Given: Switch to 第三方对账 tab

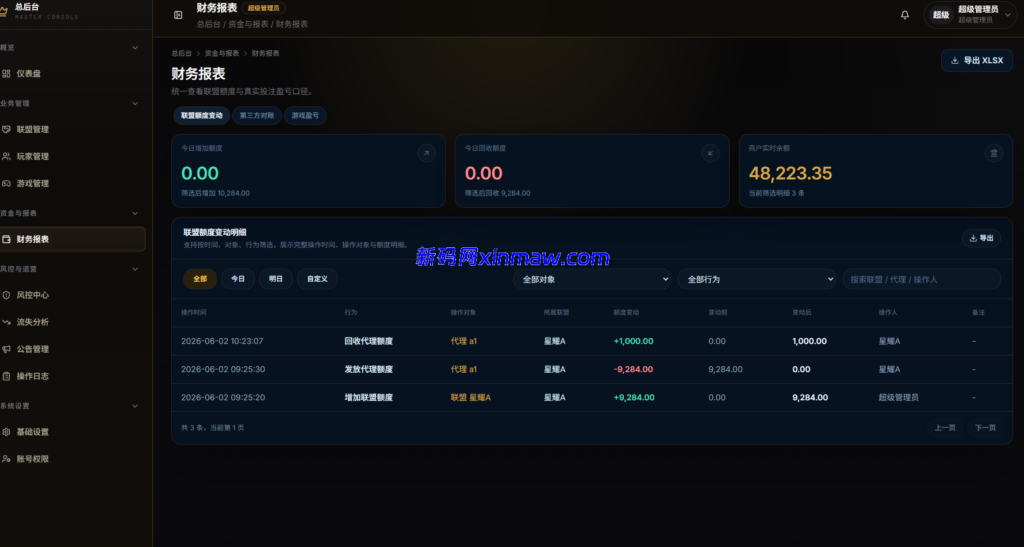Looking at the screenshot, I should (x=257, y=116).
